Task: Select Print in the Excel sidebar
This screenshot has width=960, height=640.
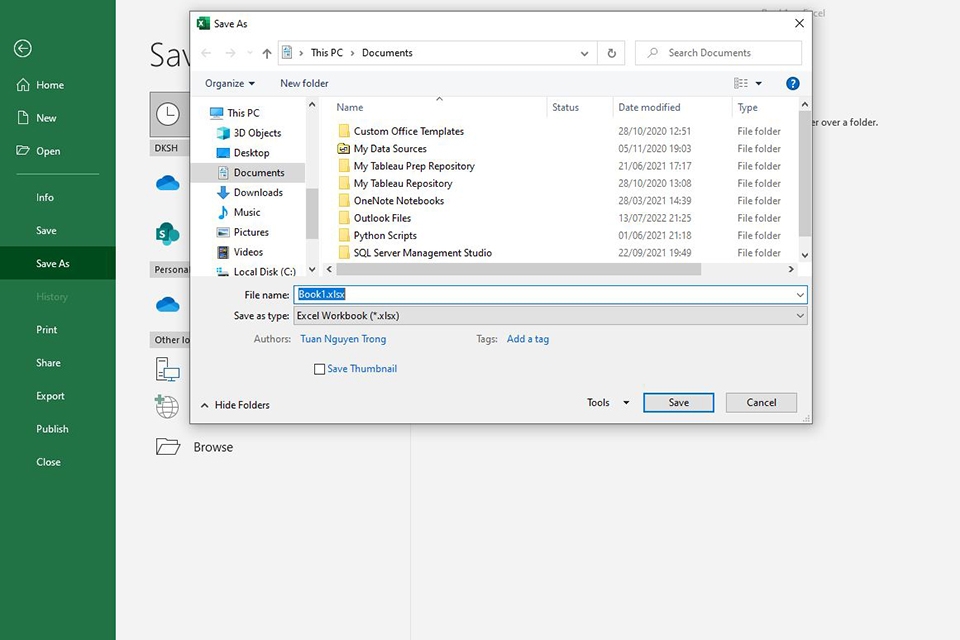Action: coord(47,330)
